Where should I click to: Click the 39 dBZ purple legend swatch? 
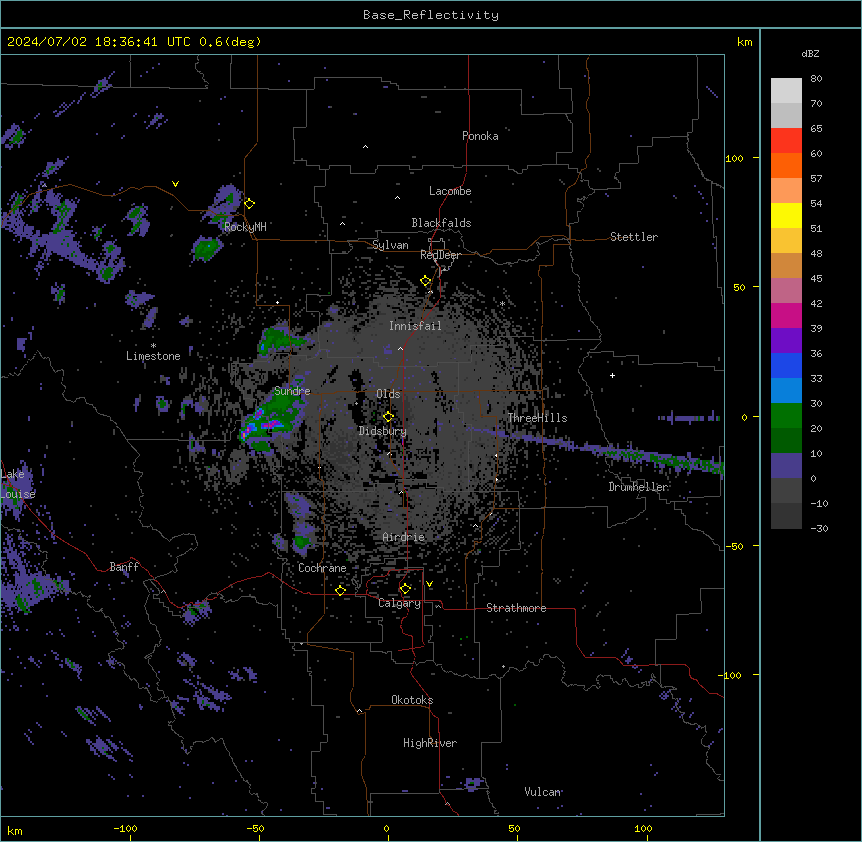click(x=786, y=340)
